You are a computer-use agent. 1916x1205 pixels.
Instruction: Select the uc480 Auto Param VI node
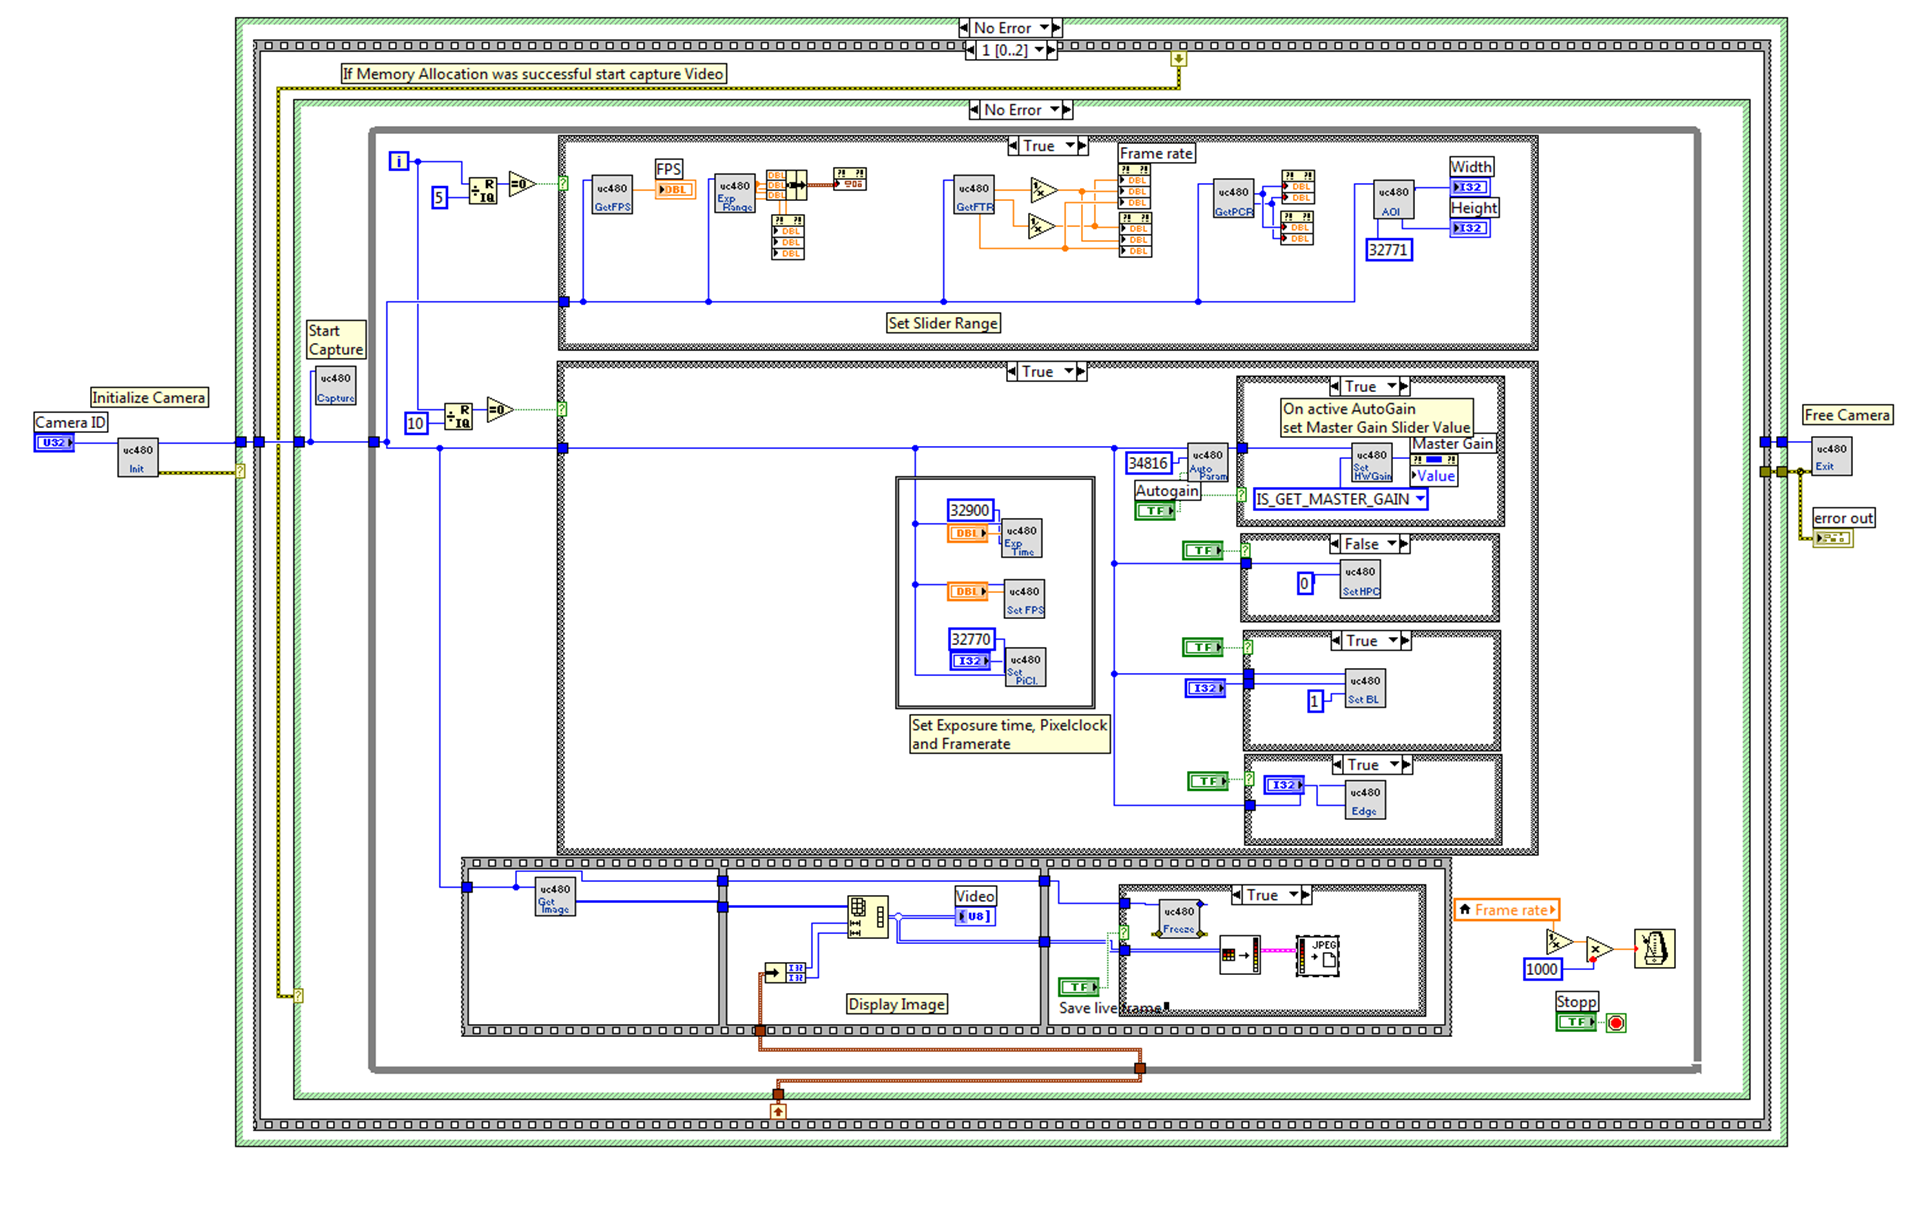pos(1207,463)
